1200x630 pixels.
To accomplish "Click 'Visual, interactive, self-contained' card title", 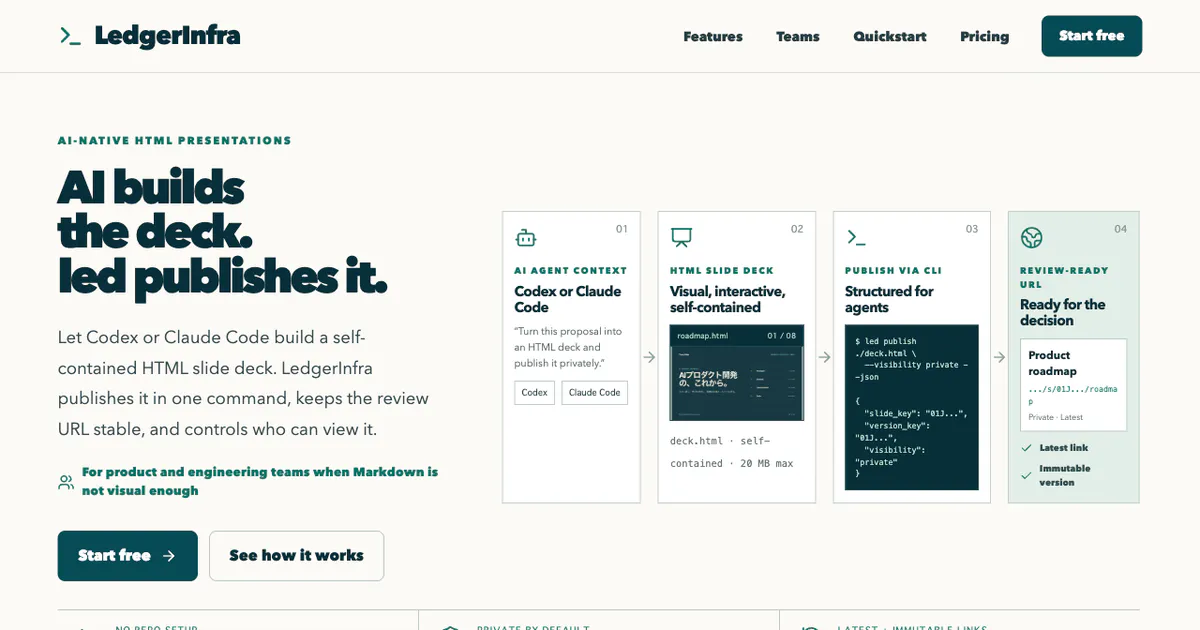I will pyautogui.click(x=728, y=299).
